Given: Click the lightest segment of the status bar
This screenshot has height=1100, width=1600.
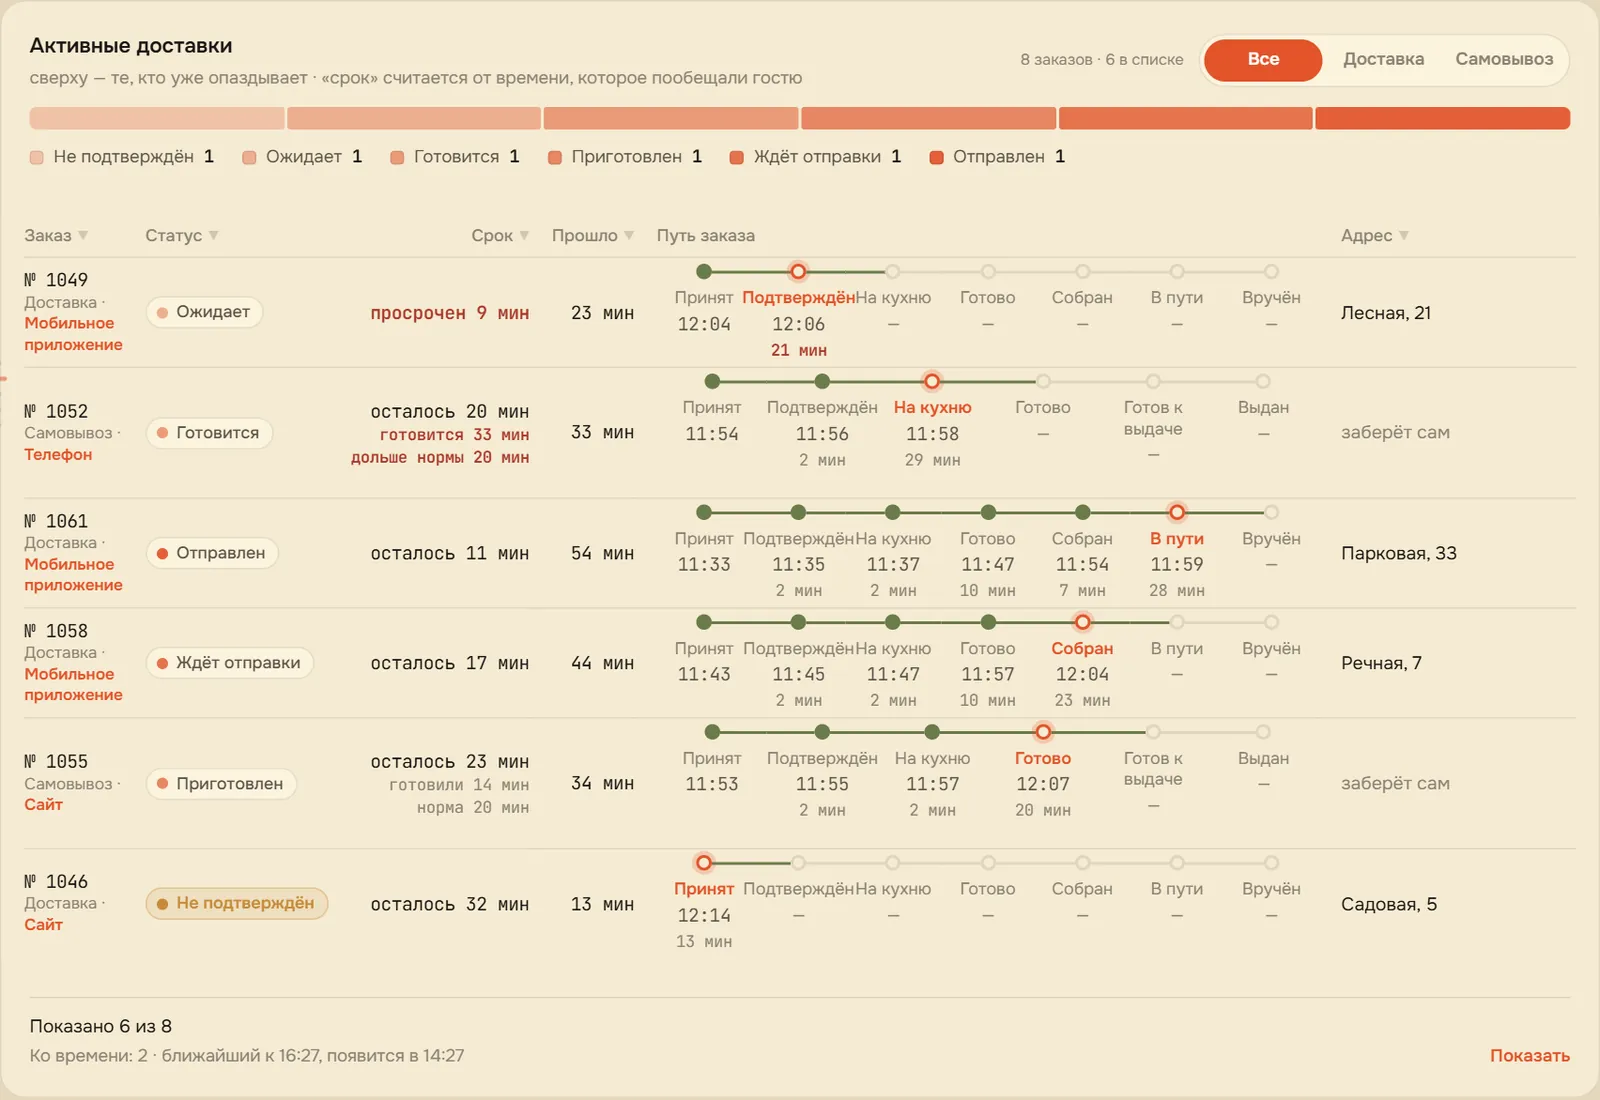Looking at the screenshot, I should coord(157,118).
